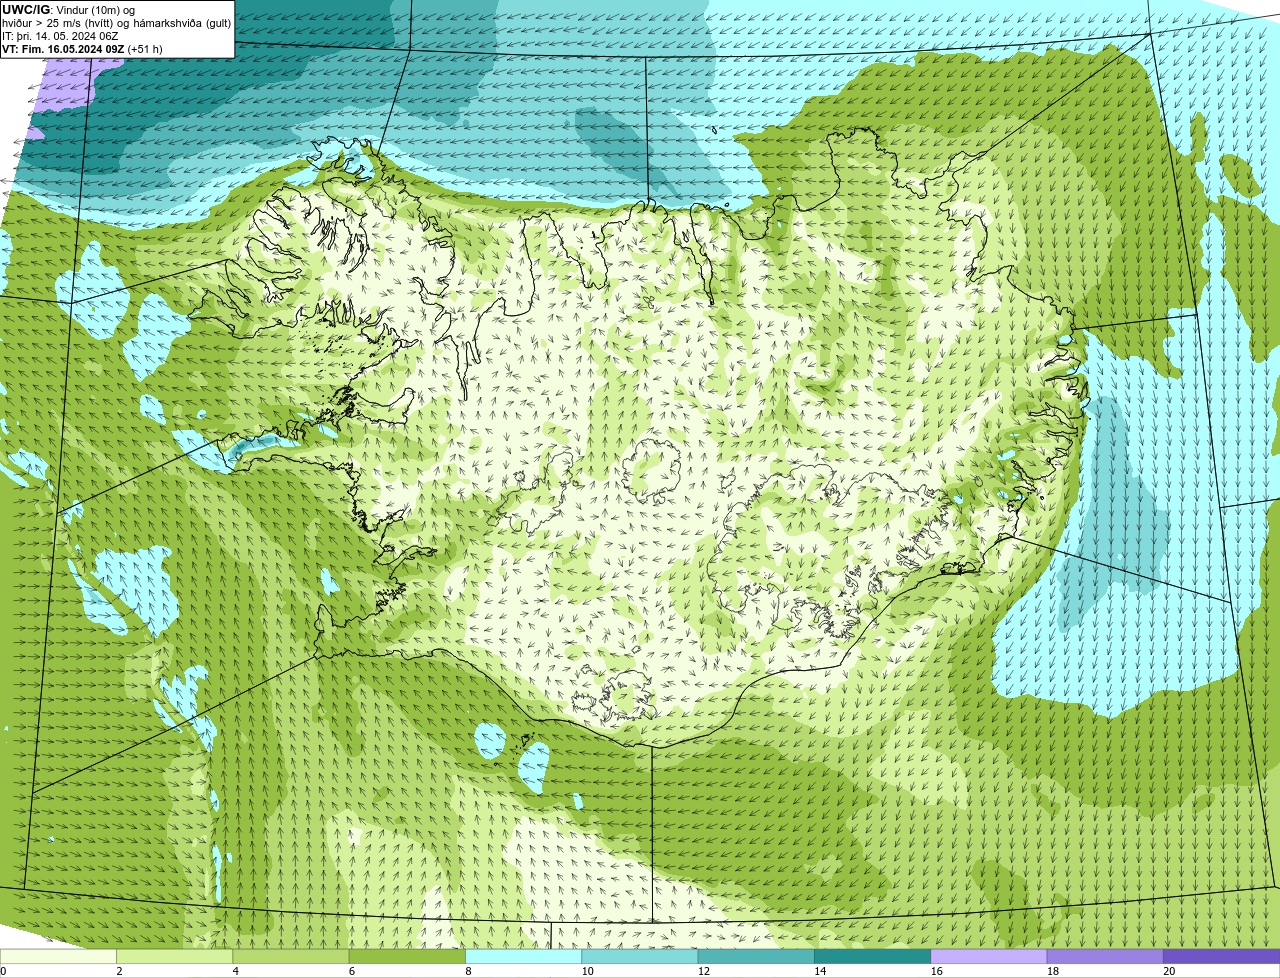
Task: Click the legend scale label "16"
Action: [936, 971]
